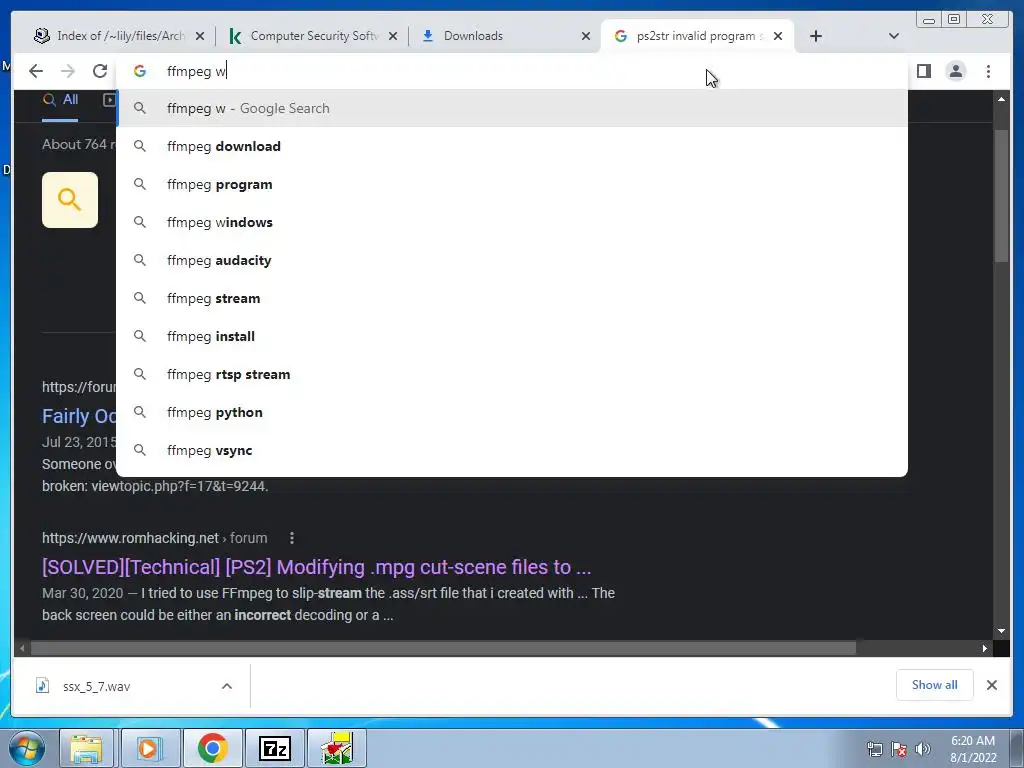1024x768 pixels.
Task: Open the '[SOLVED][Technical] [PS2] Modifying .mpg' result
Action: click(316, 567)
